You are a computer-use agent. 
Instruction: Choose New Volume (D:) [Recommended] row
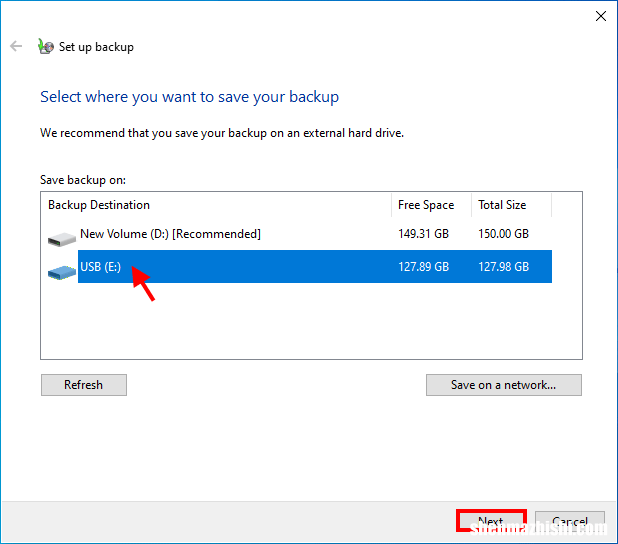point(300,234)
